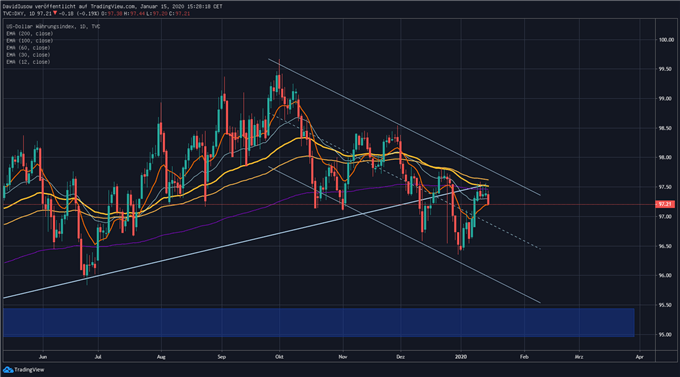Click the 'Nov' time axis label

click(x=343, y=357)
